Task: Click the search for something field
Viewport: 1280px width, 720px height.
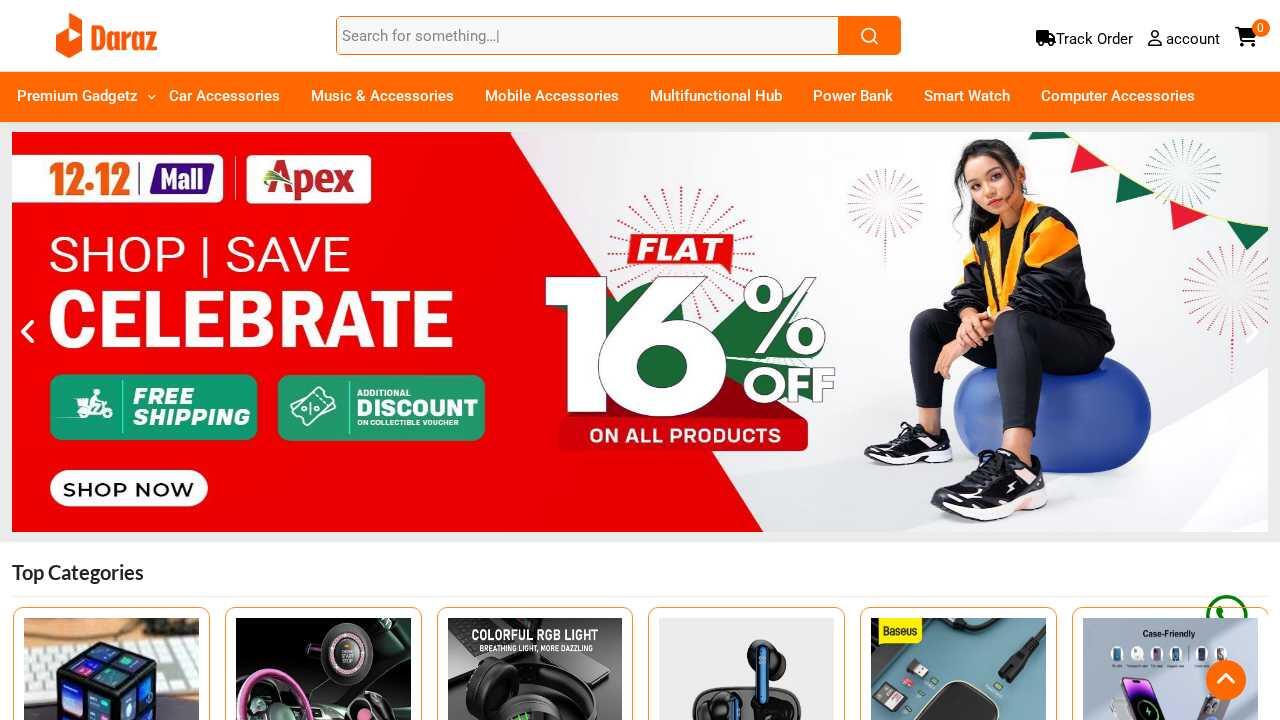Action: click(588, 36)
